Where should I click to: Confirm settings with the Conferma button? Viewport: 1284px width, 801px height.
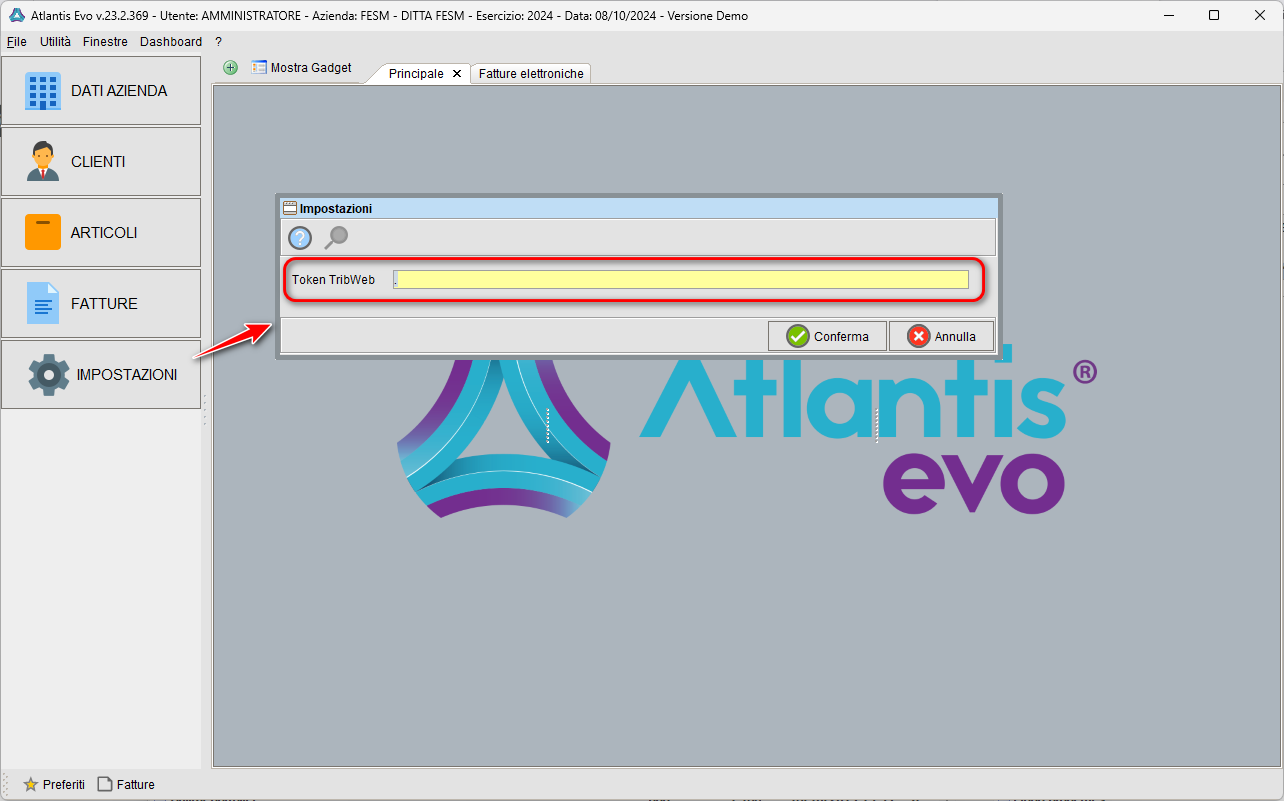tap(827, 336)
